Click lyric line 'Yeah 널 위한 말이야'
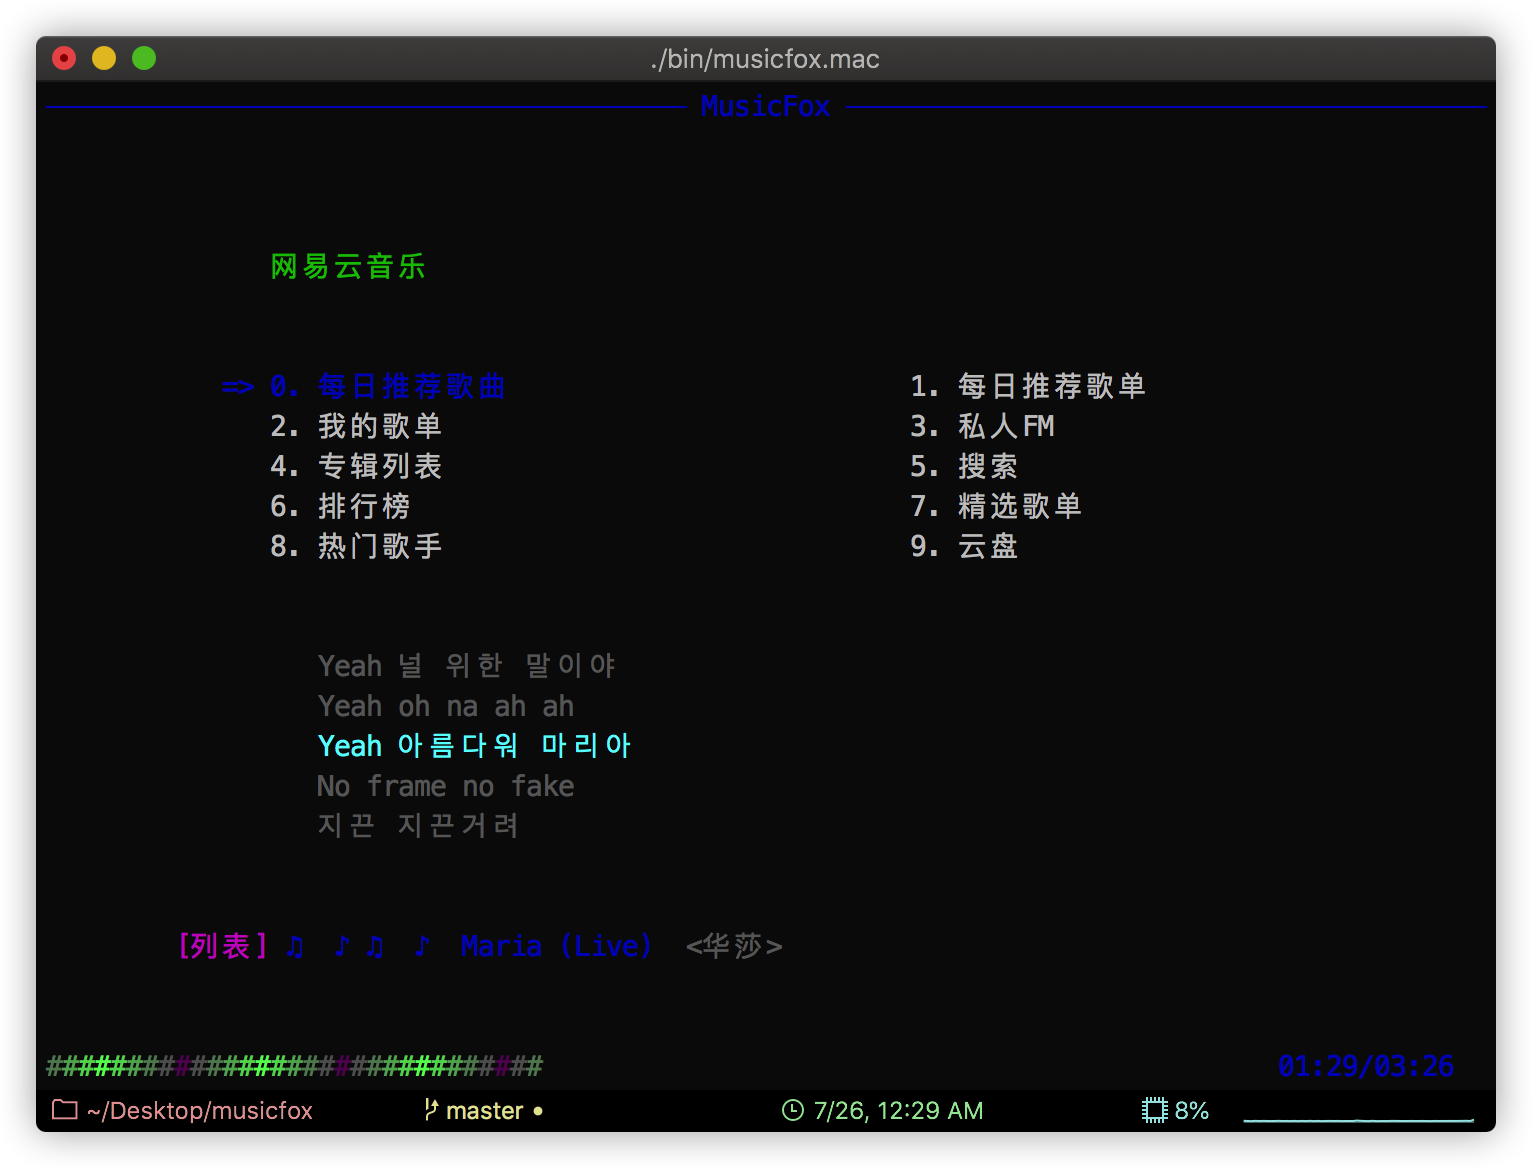1532x1168 pixels. (466, 666)
